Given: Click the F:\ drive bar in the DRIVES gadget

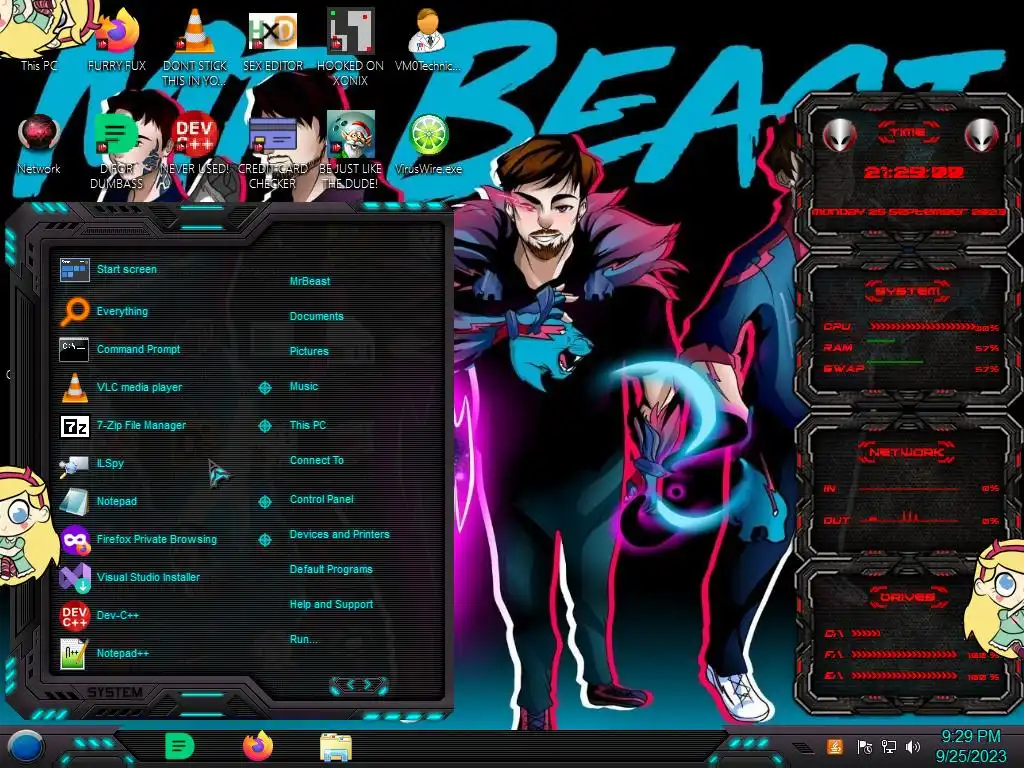Looking at the screenshot, I should [904, 654].
